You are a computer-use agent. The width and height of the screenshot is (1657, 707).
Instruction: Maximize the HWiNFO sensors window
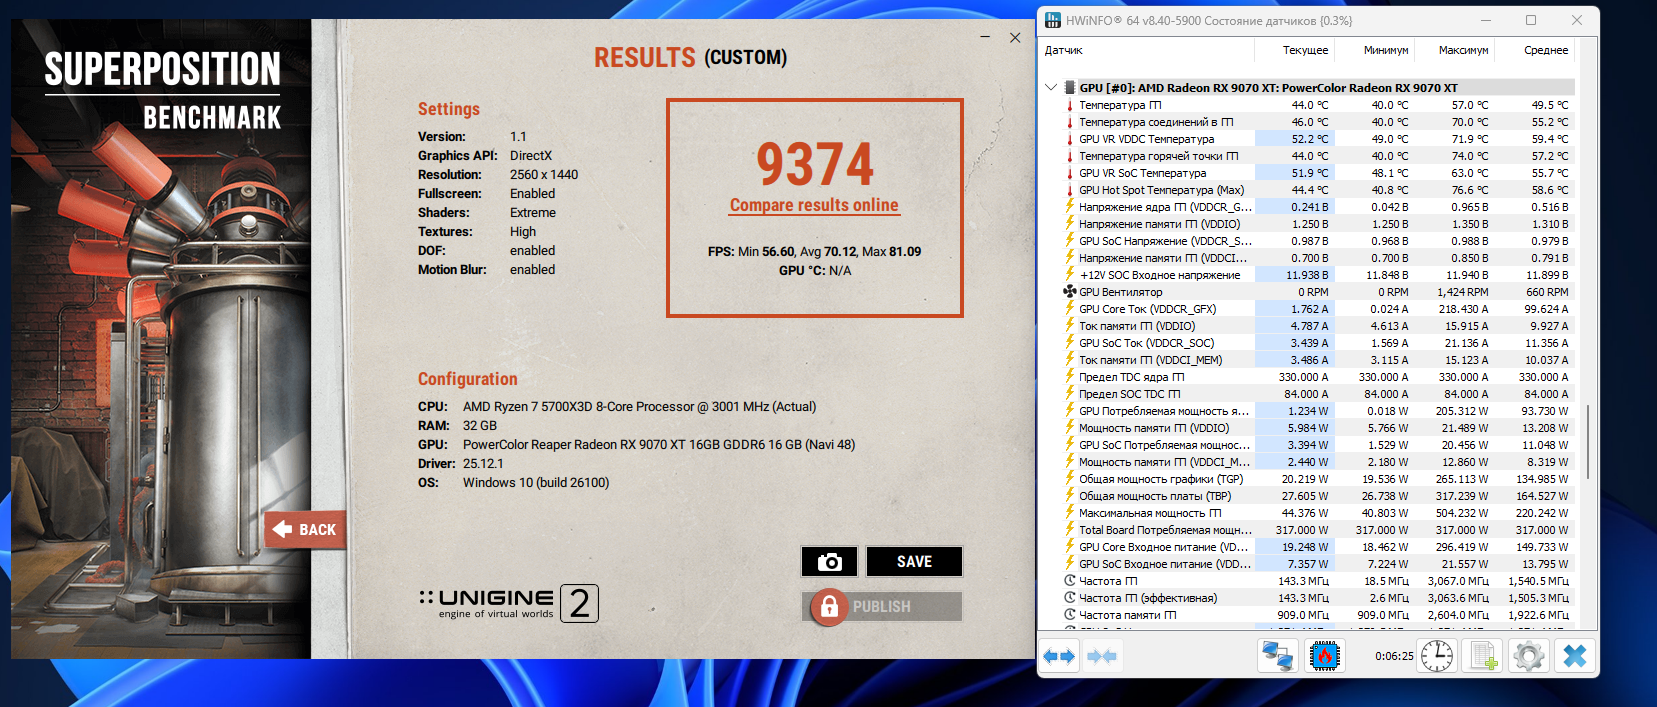[x=1531, y=20]
